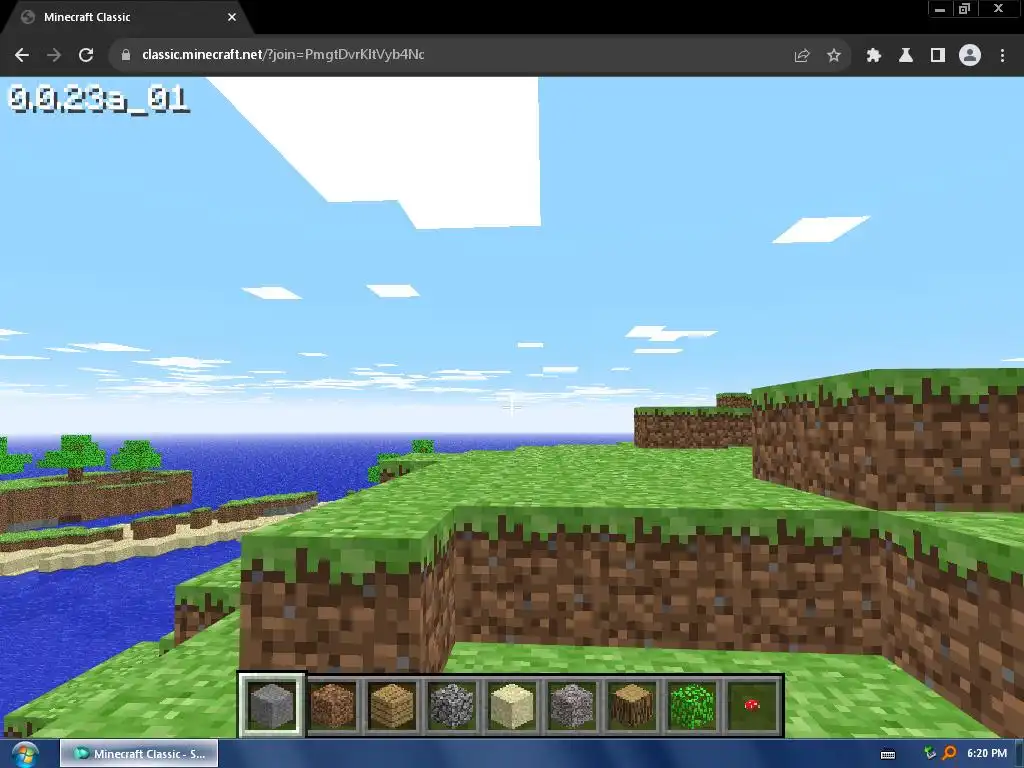Minimize the browser window
This screenshot has height=768, width=1024.
coord(940,9)
